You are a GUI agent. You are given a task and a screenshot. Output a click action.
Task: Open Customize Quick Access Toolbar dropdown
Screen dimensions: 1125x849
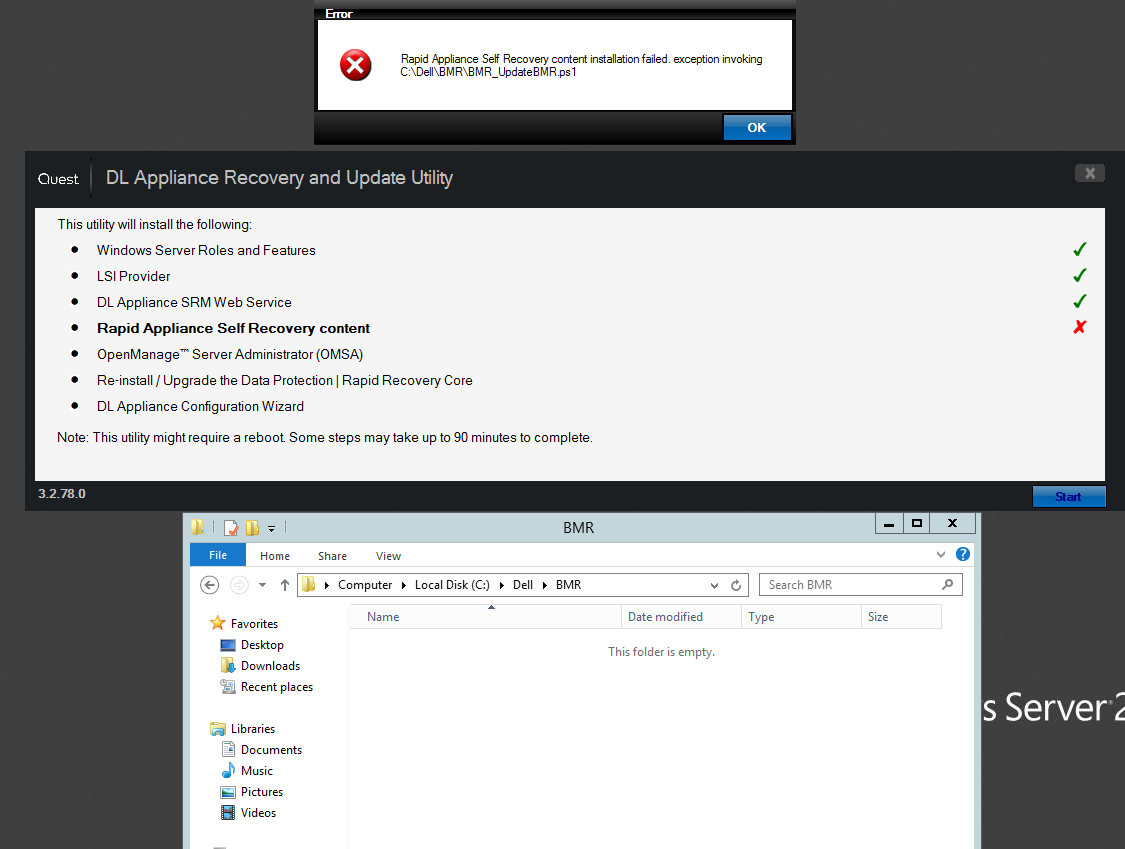pos(271,529)
